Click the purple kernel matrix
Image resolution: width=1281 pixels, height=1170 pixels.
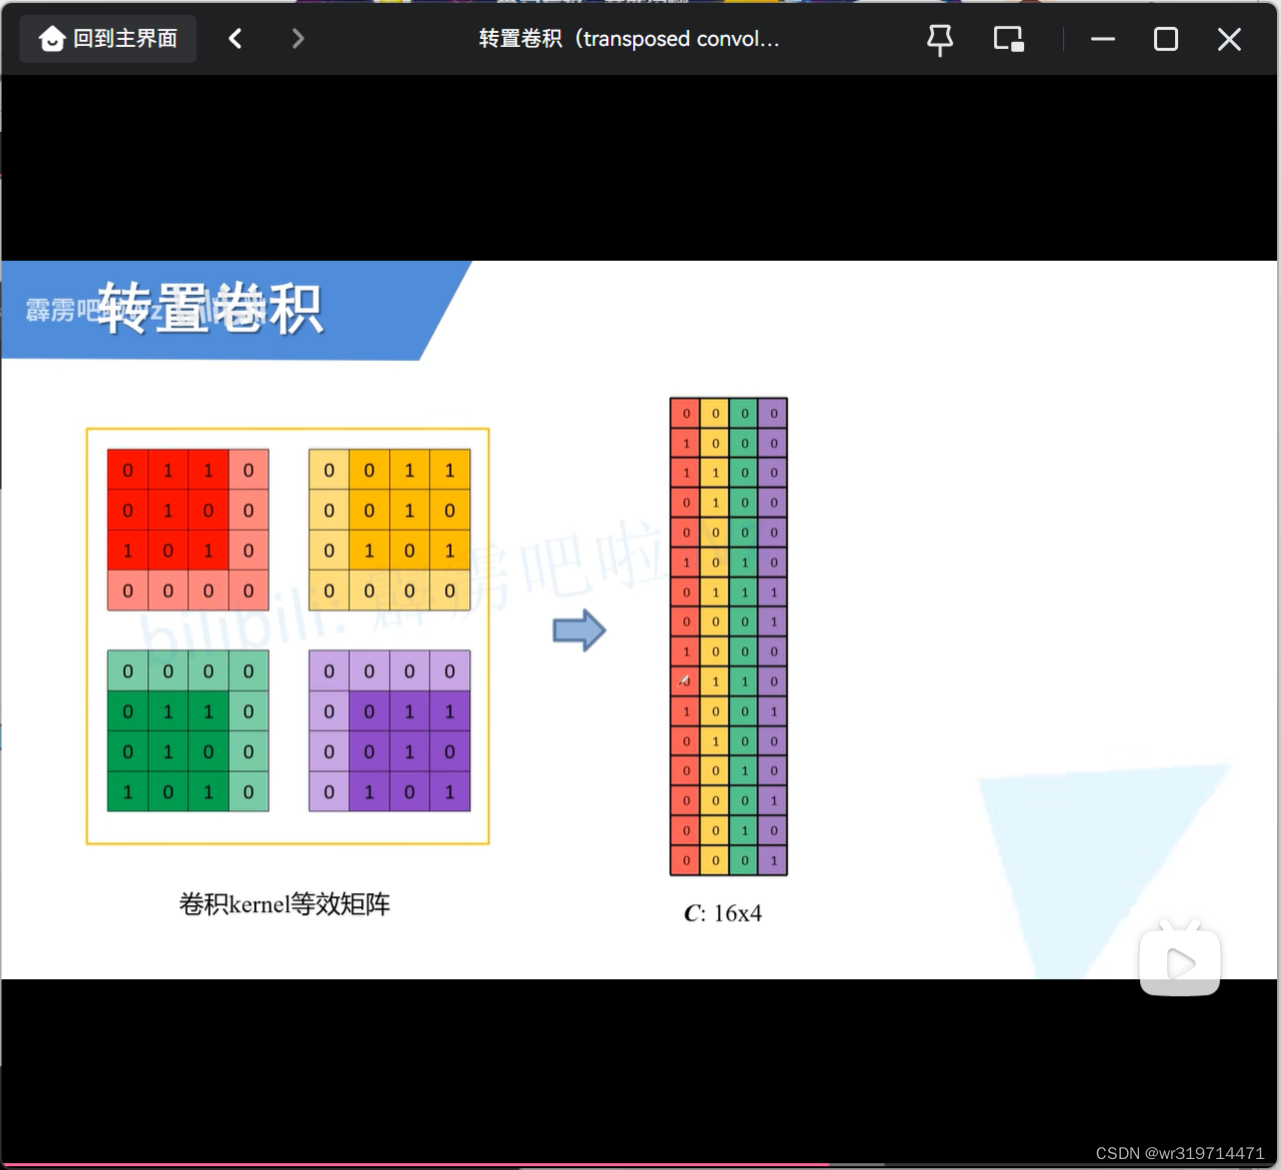coord(389,731)
